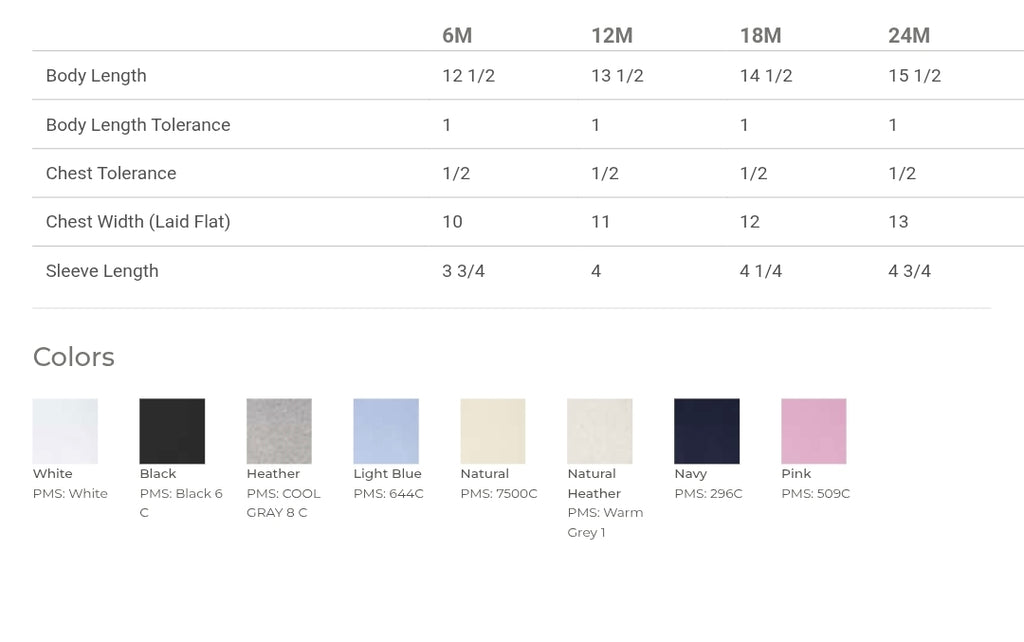The image size is (1024, 642).
Task: Click the 6M size column header
Action: [x=457, y=35]
